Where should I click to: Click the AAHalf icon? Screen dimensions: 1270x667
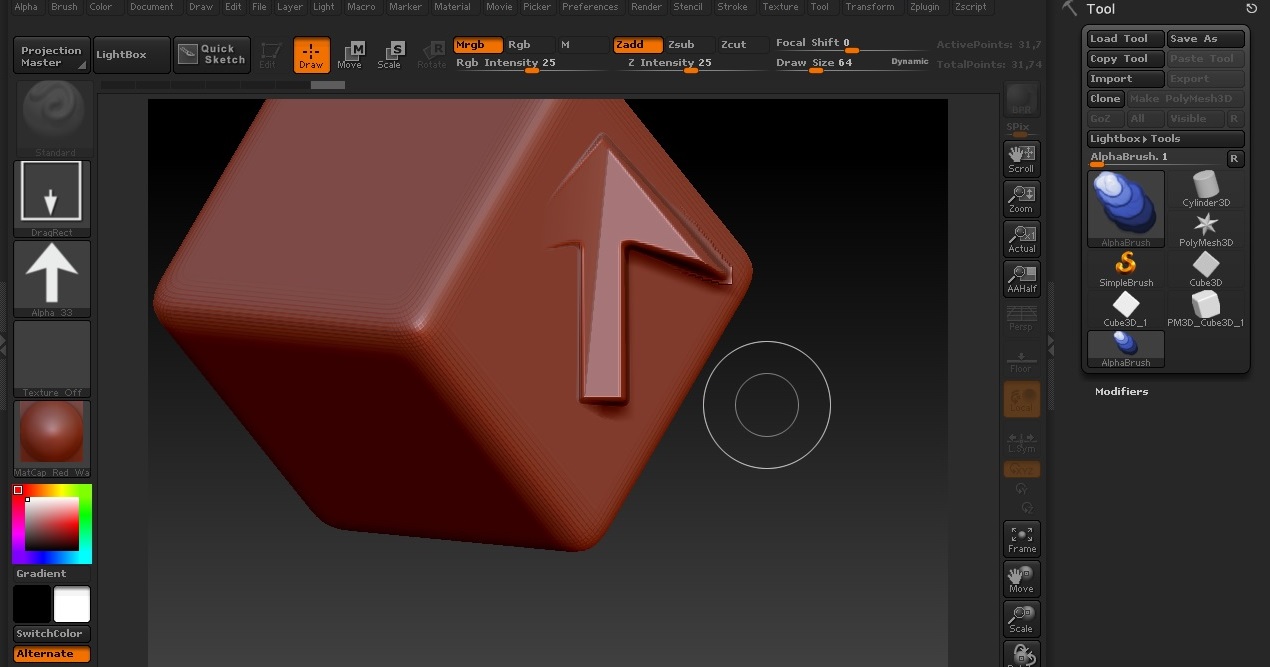pyautogui.click(x=1021, y=278)
